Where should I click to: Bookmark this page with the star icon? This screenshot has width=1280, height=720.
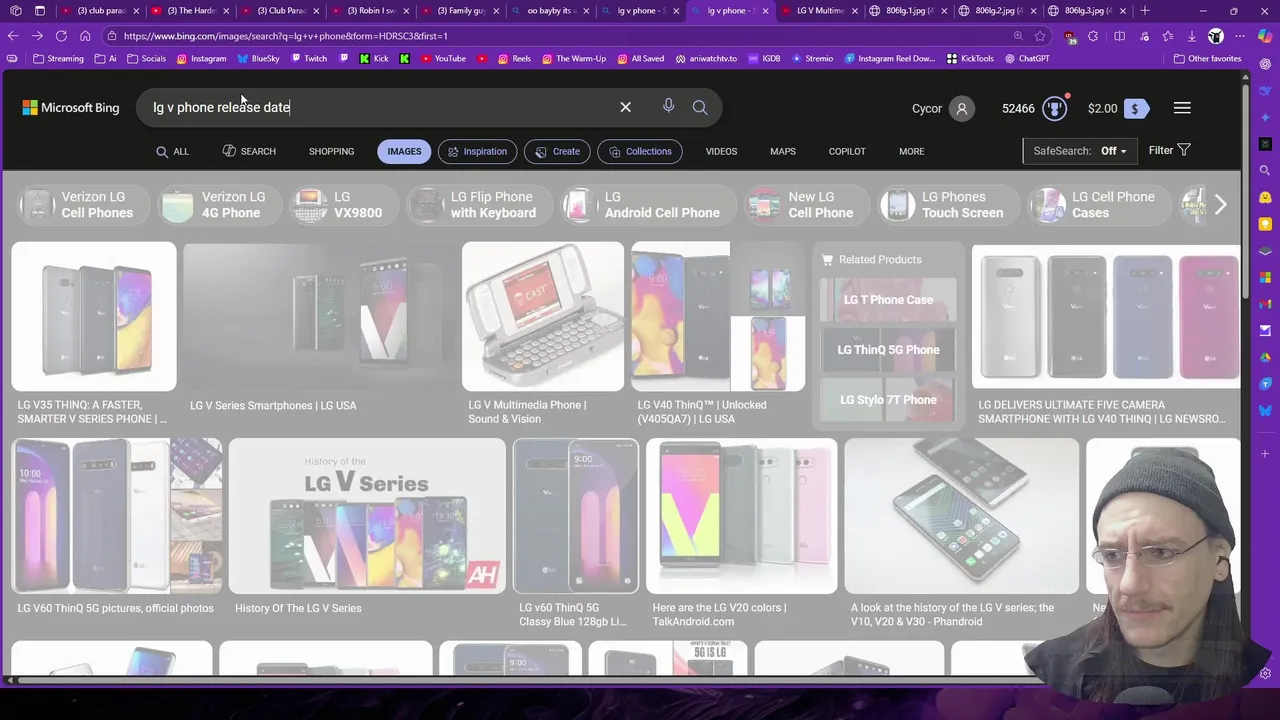(1040, 36)
